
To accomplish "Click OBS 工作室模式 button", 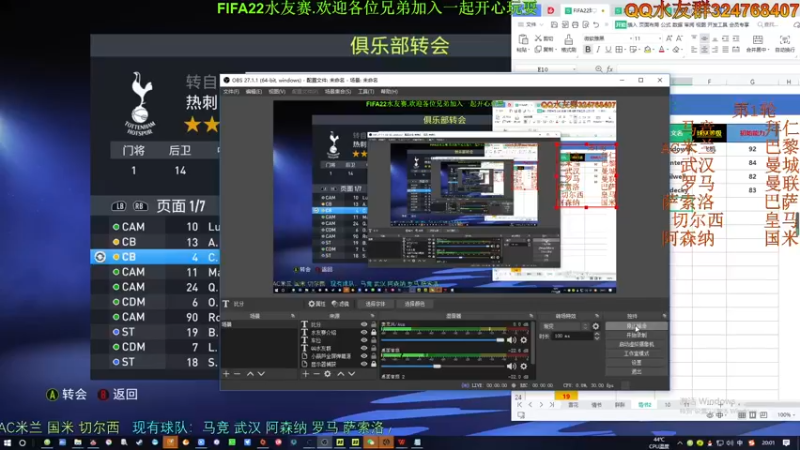I will pos(636,353).
